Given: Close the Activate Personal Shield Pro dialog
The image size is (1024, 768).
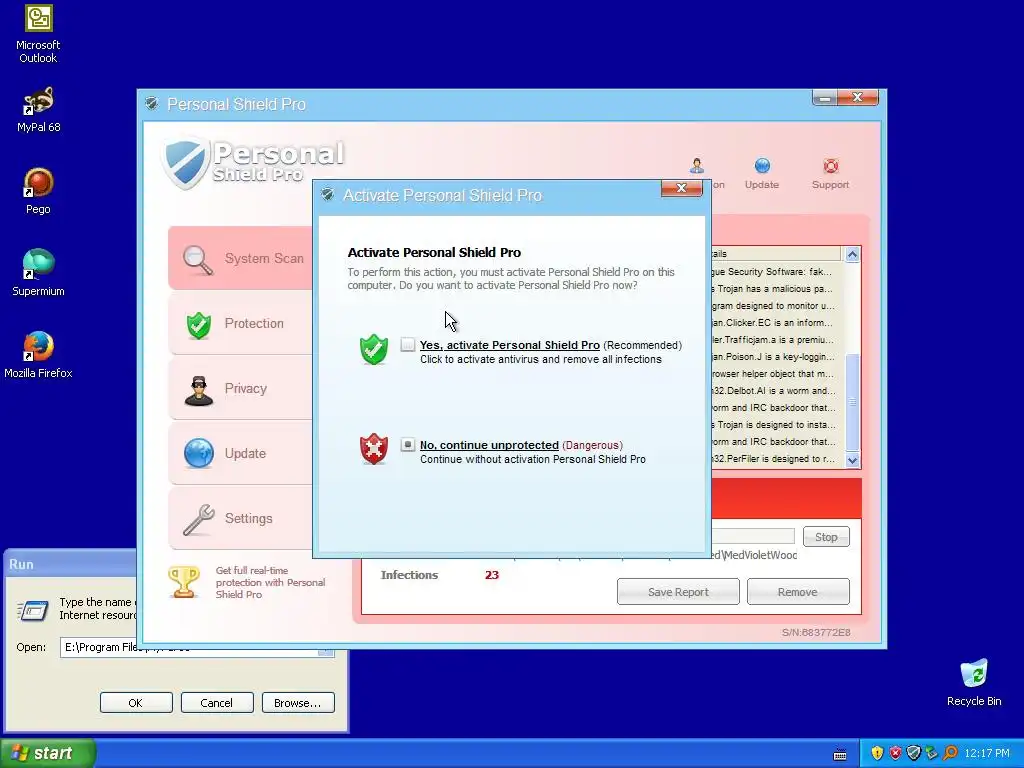Looking at the screenshot, I should [x=681, y=188].
